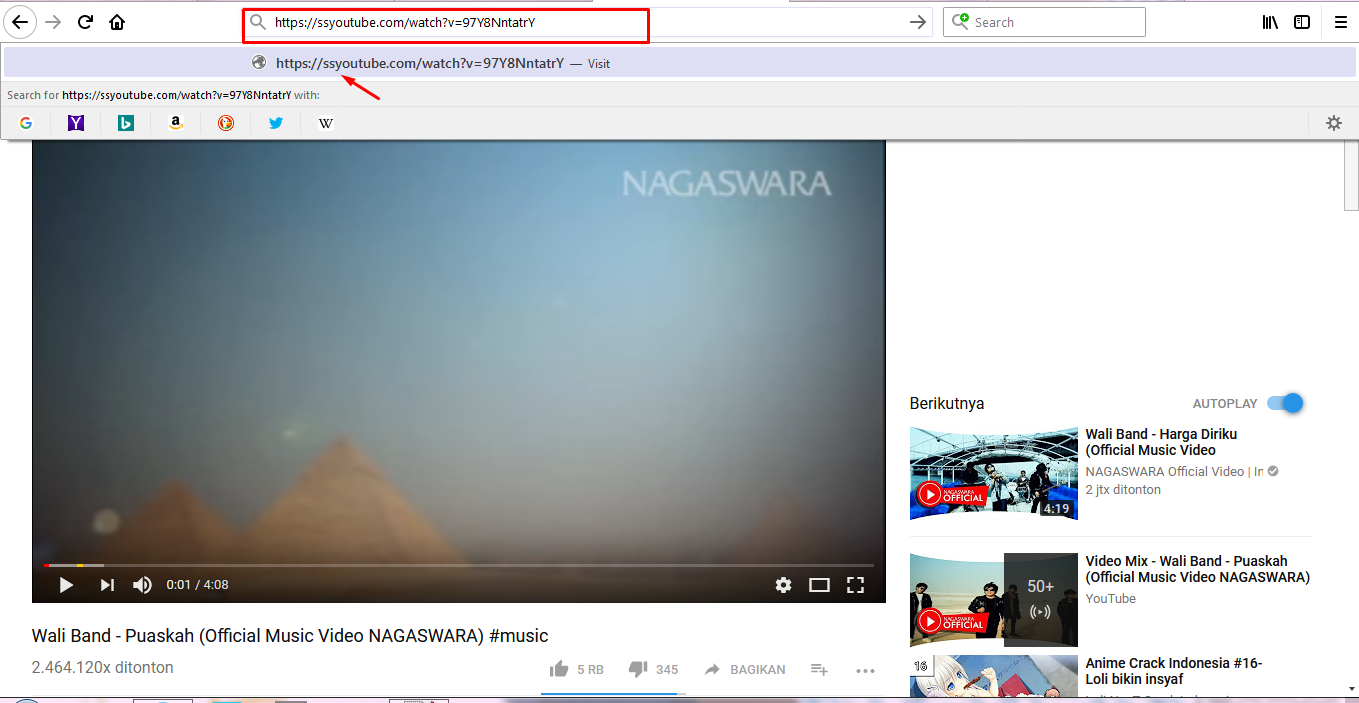Click BAGIKAN share button
This screenshot has height=703, width=1359.
(745, 669)
